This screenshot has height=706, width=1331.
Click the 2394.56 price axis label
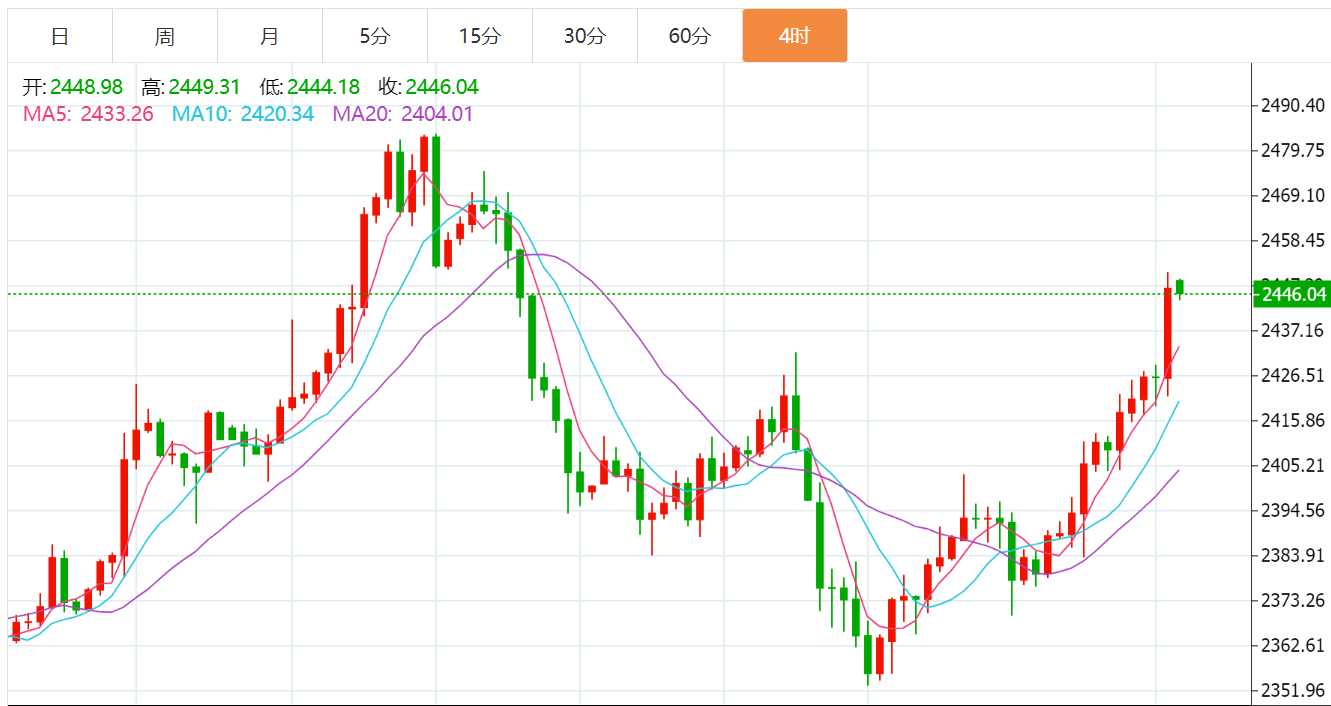(x=1292, y=510)
